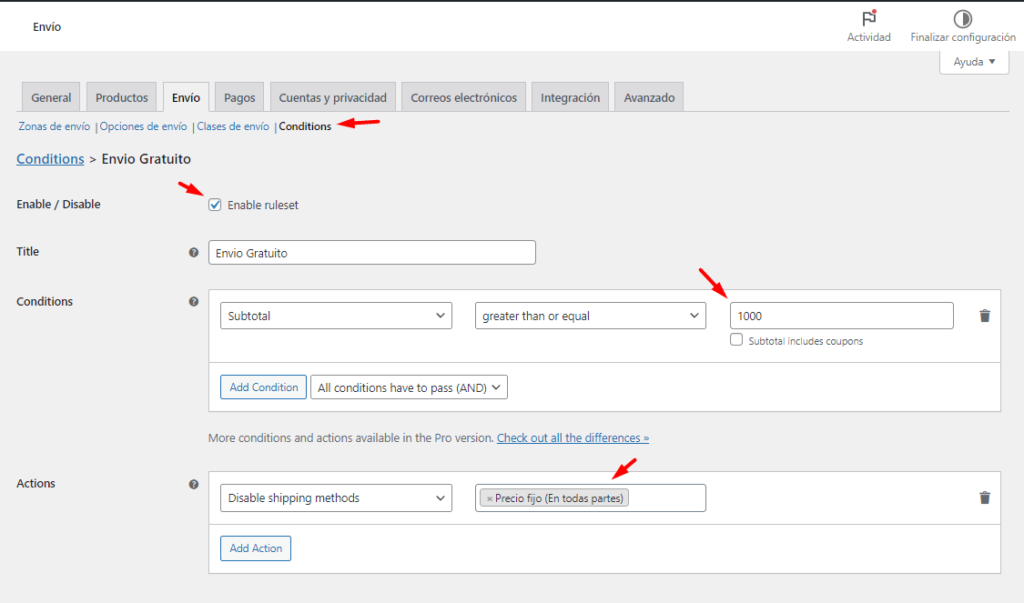Switch to the Integración tab

[x=570, y=97]
